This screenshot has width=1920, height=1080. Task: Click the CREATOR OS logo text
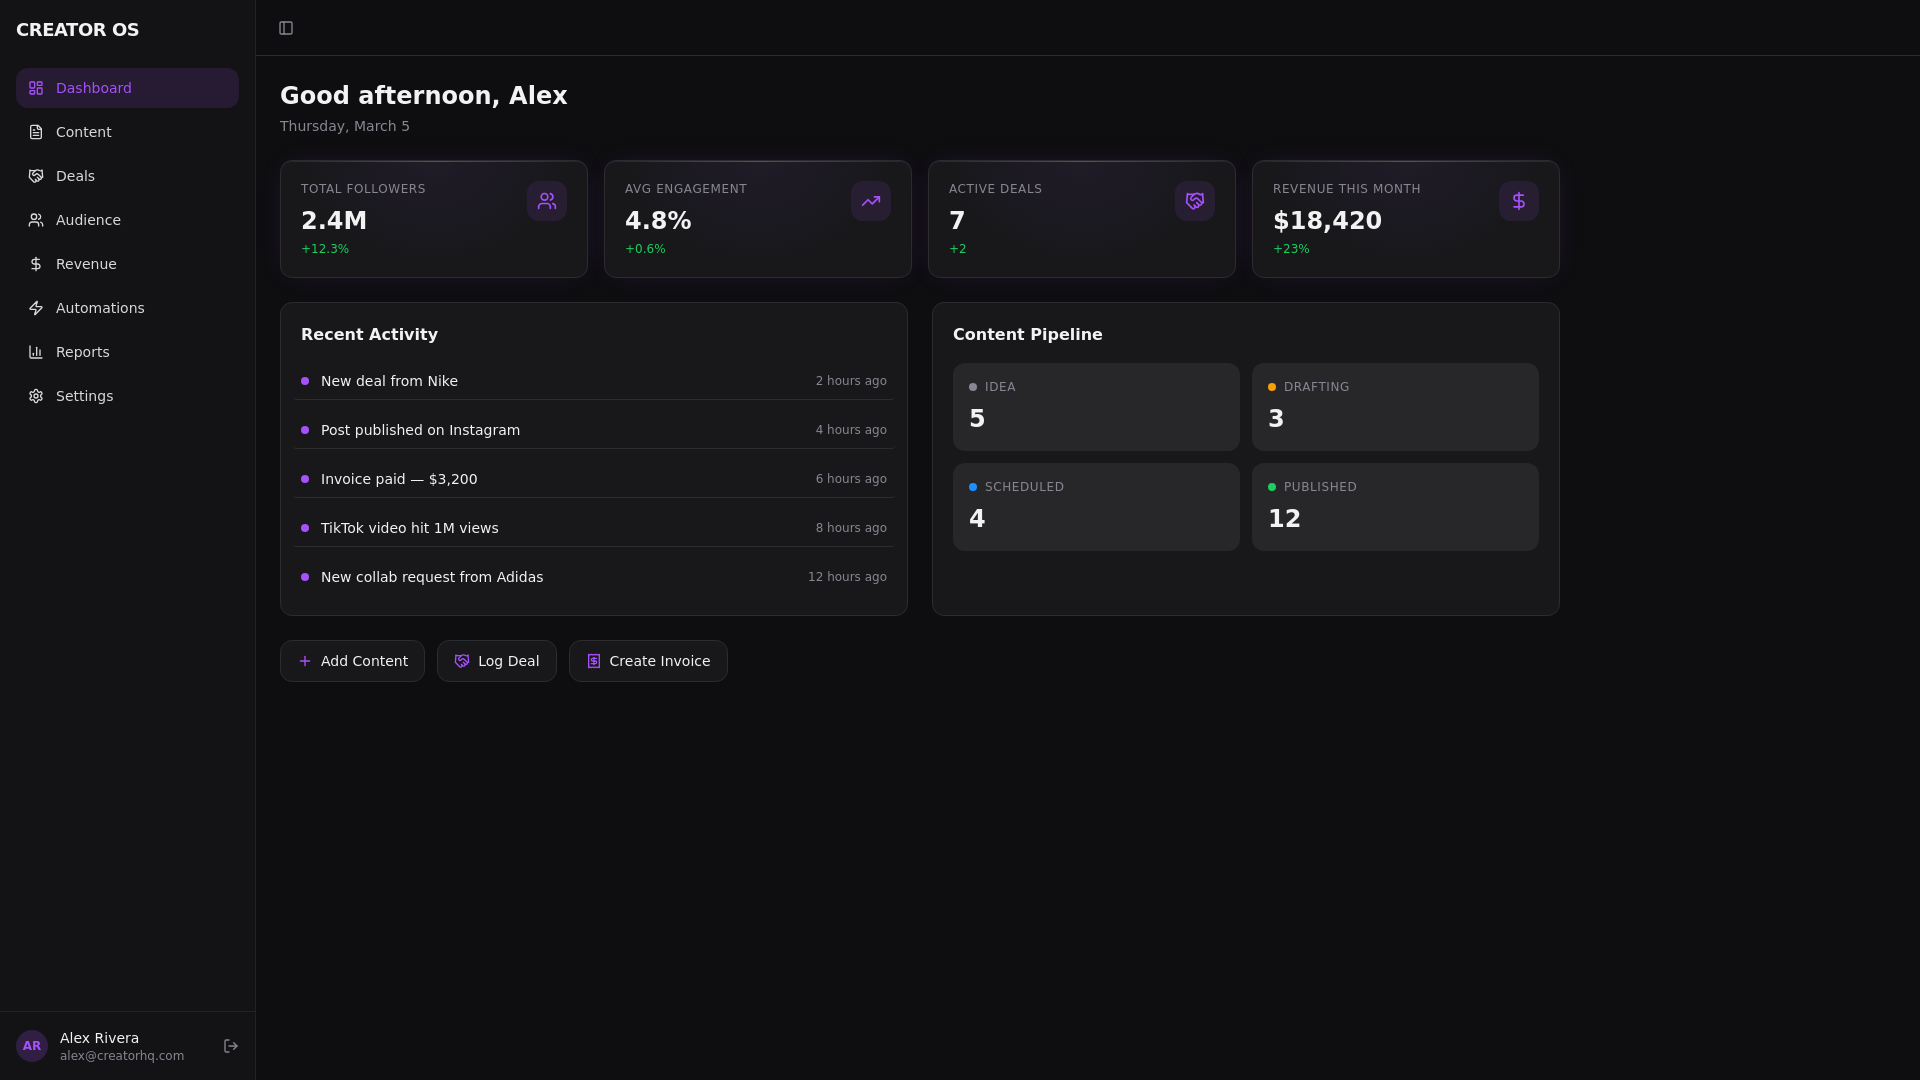[x=78, y=30]
